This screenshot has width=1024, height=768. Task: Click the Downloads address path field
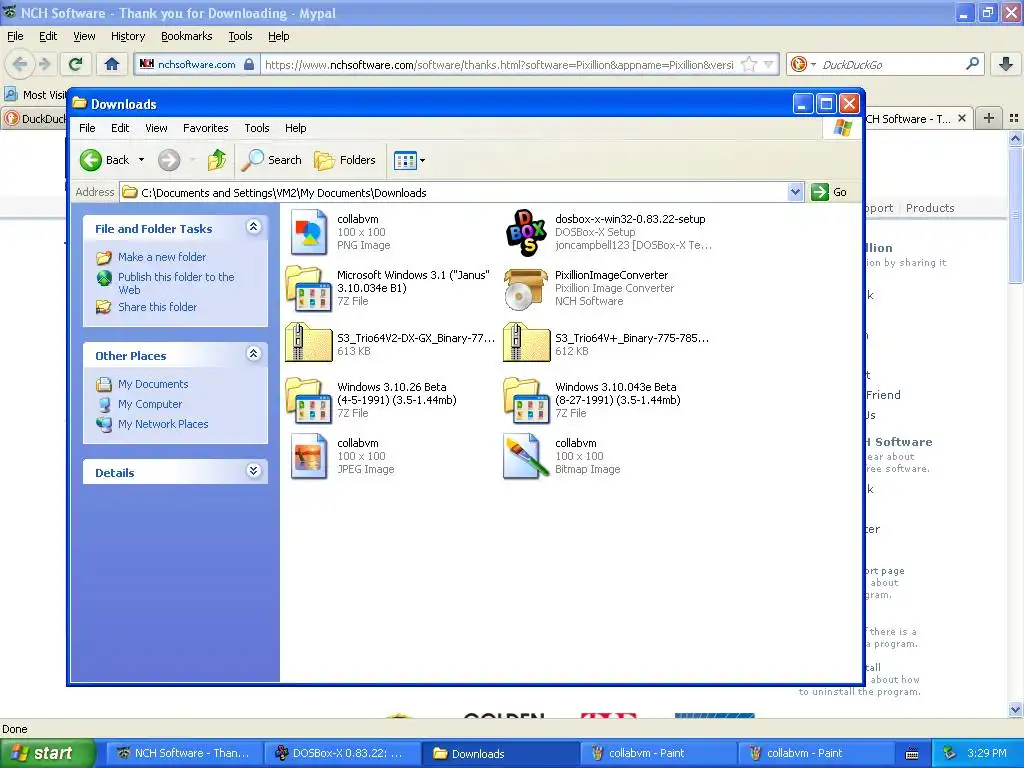462,192
